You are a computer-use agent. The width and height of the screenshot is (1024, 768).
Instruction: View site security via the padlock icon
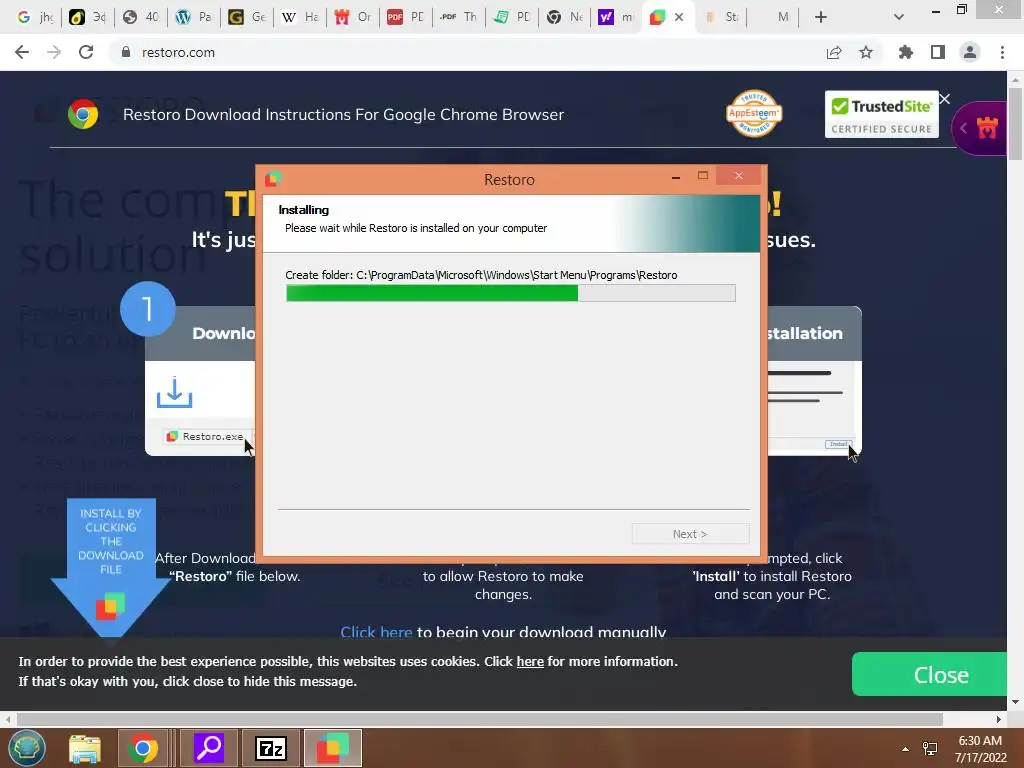click(x=126, y=52)
